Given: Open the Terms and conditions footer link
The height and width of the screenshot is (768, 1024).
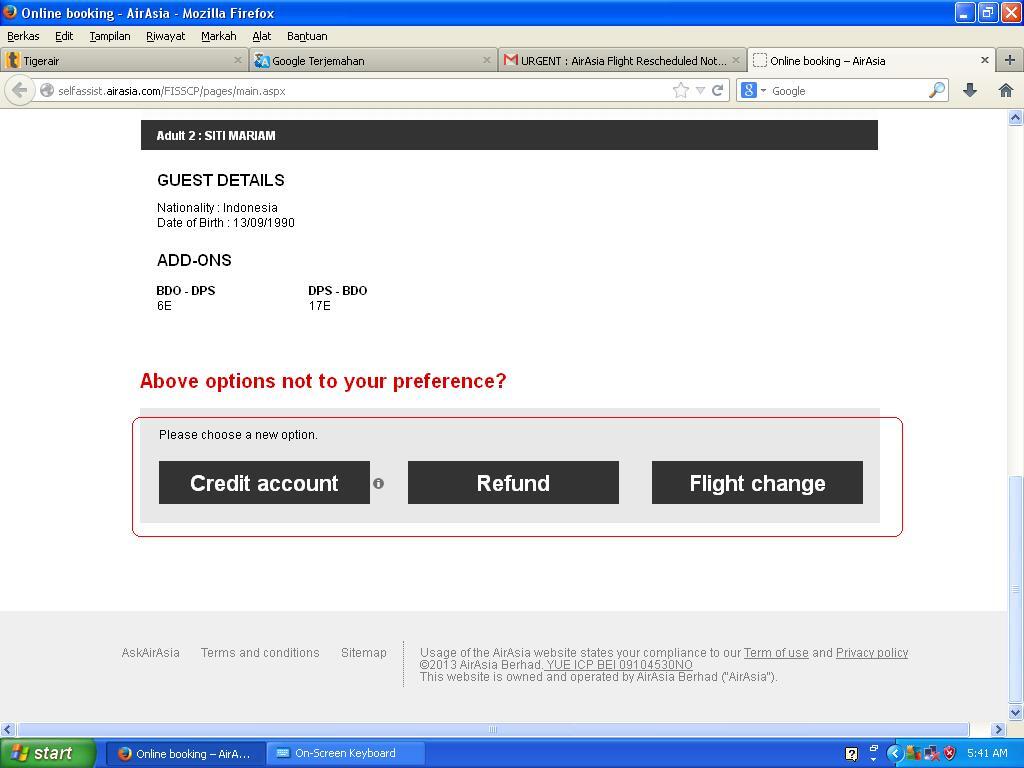Looking at the screenshot, I should [x=260, y=652].
